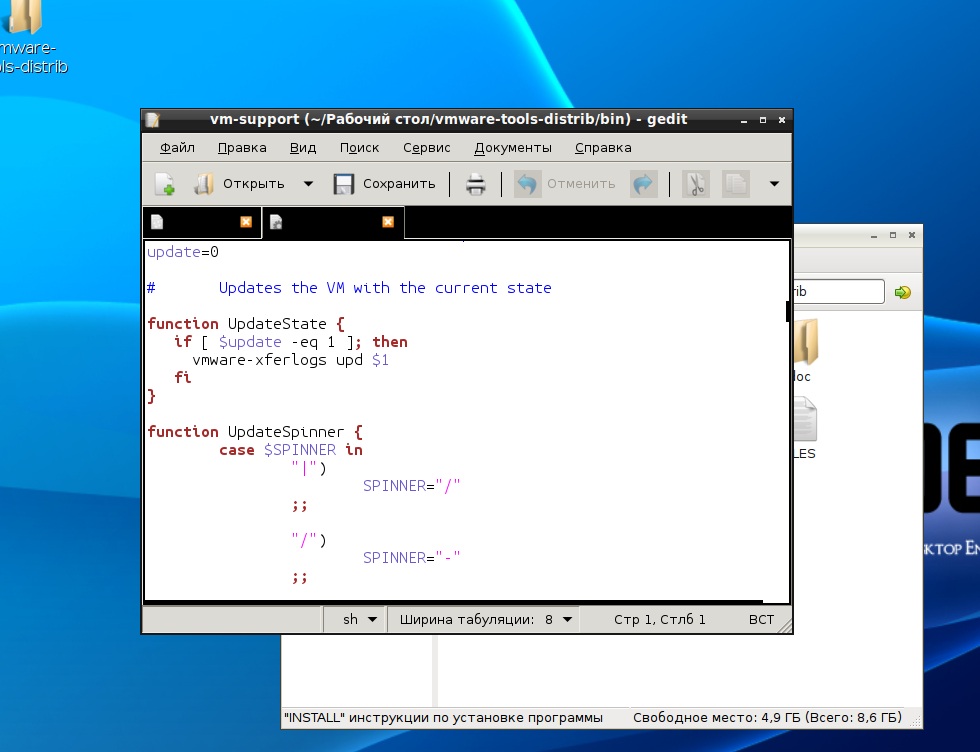The image size is (980, 752).
Task: Click the scissors Cut icon
Action: tap(695, 184)
